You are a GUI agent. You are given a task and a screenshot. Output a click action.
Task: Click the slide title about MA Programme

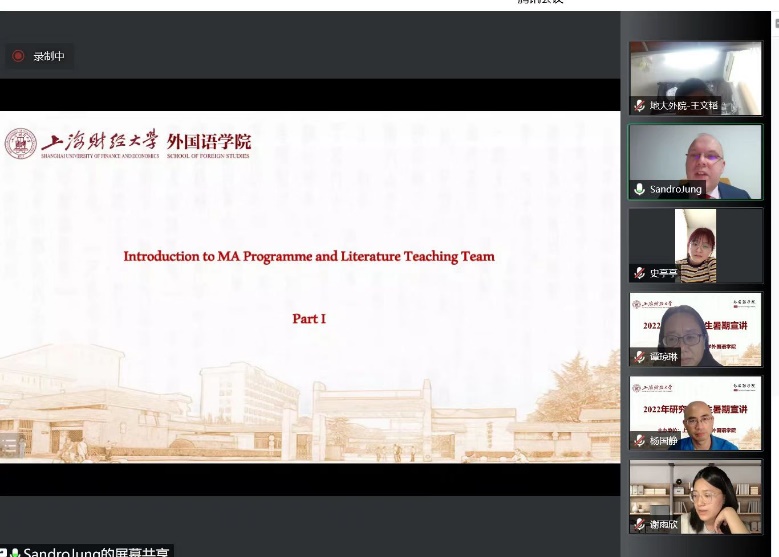click(309, 256)
